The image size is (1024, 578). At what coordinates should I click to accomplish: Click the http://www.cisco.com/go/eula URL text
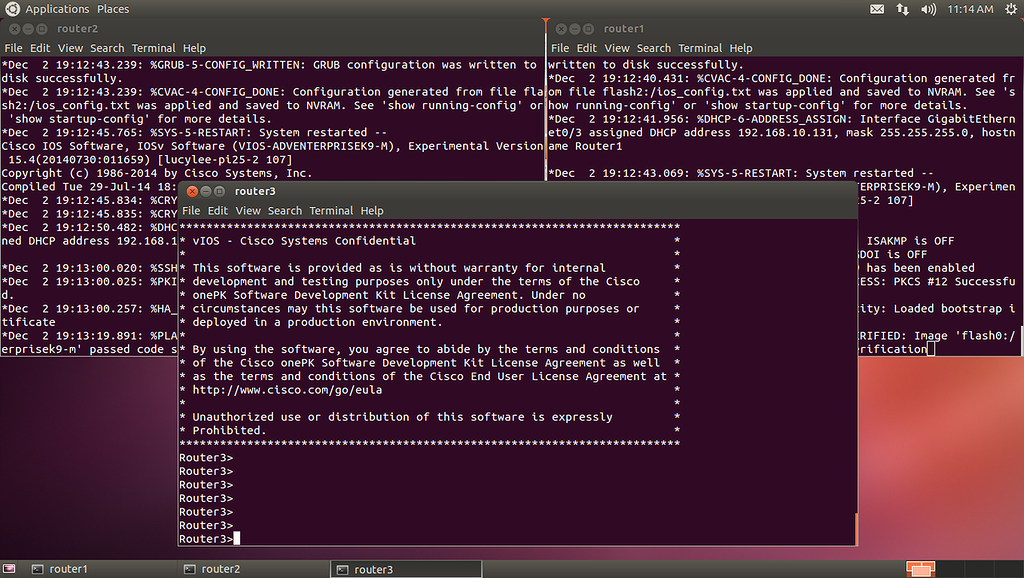click(x=287, y=390)
